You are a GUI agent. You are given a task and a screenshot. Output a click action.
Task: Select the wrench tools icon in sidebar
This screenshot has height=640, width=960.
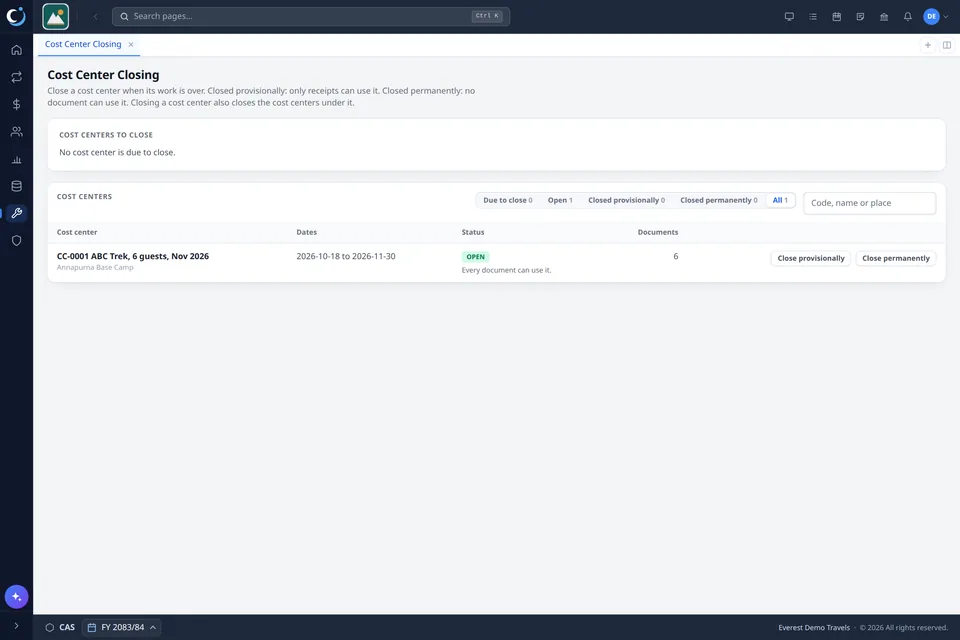click(17, 213)
